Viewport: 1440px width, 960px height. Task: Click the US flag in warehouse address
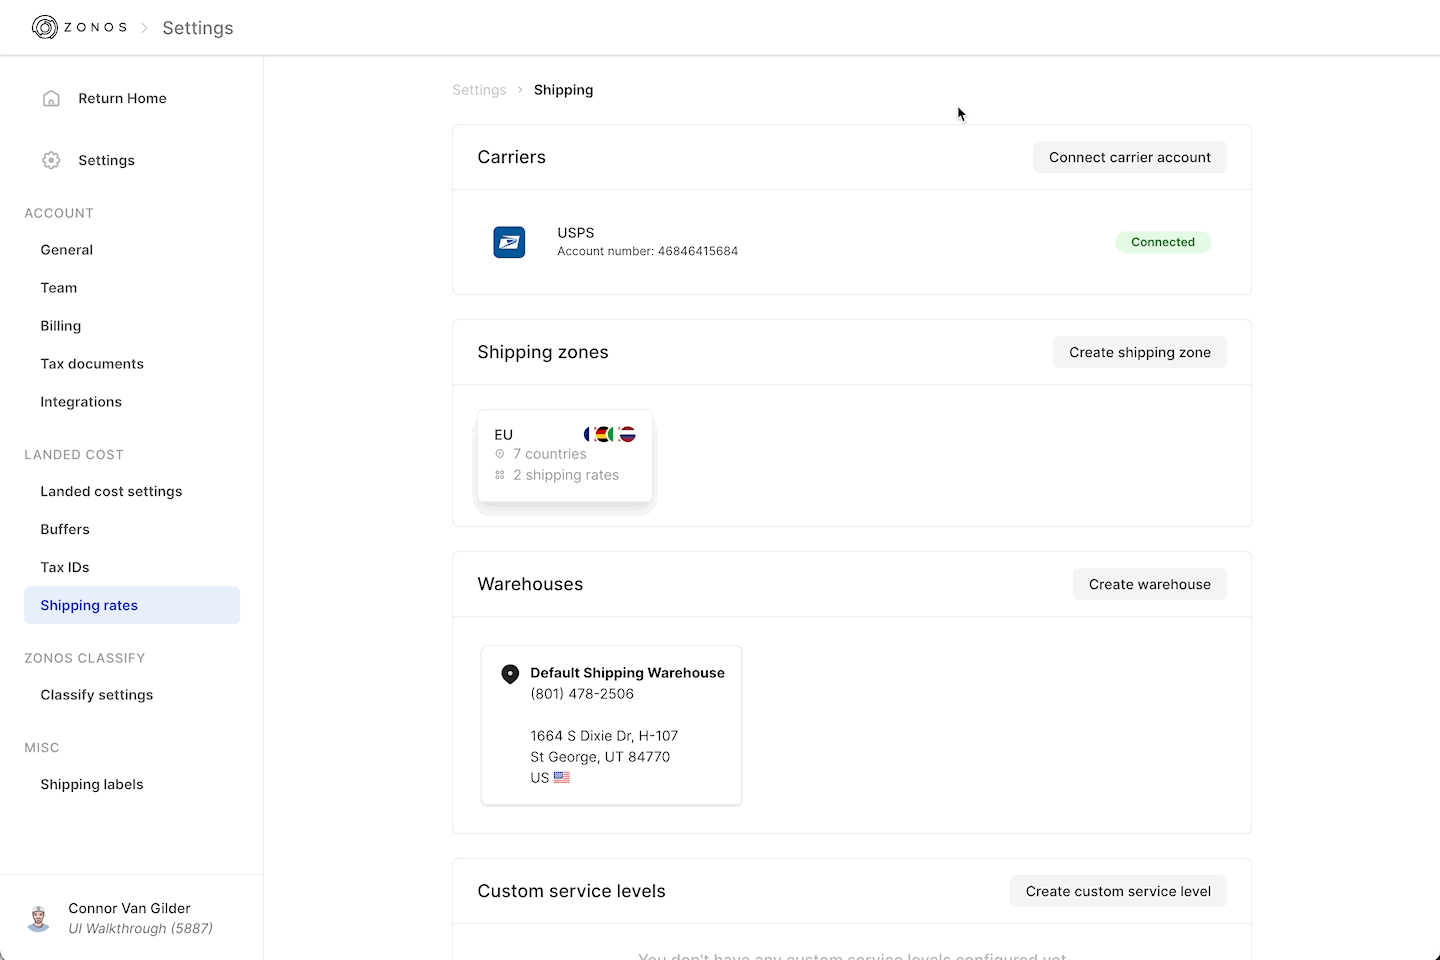click(562, 777)
